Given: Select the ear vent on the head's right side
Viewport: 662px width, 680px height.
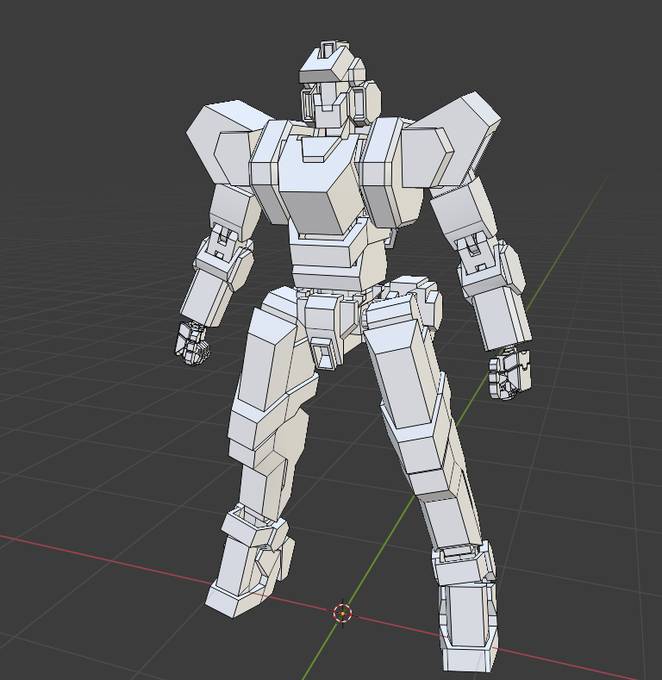Looking at the screenshot, I should pyautogui.click(x=366, y=101).
